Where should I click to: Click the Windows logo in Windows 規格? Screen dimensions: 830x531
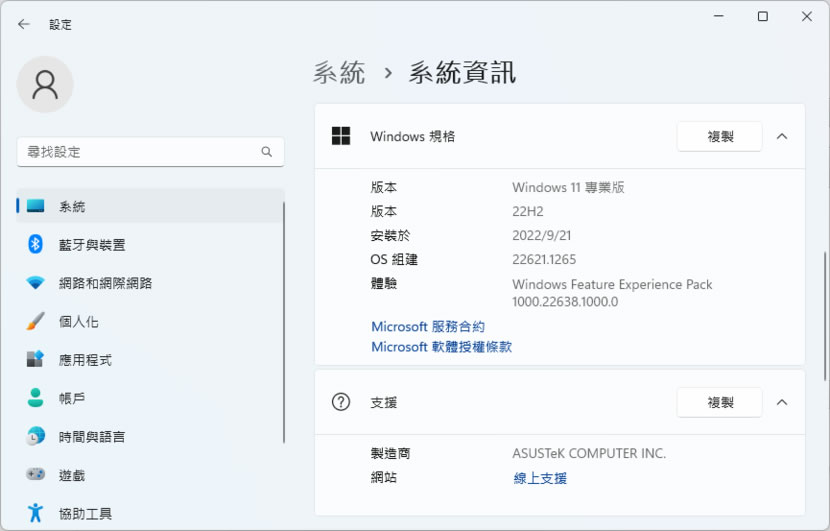(x=341, y=136)
